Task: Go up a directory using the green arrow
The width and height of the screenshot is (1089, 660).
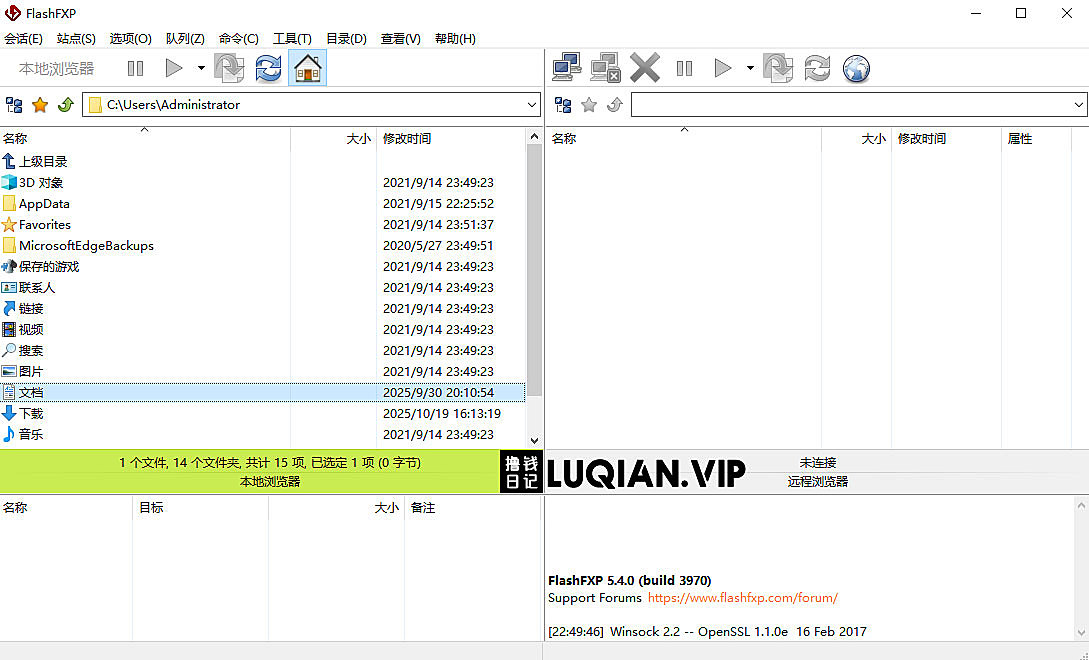Action: [x=65, y=104]
